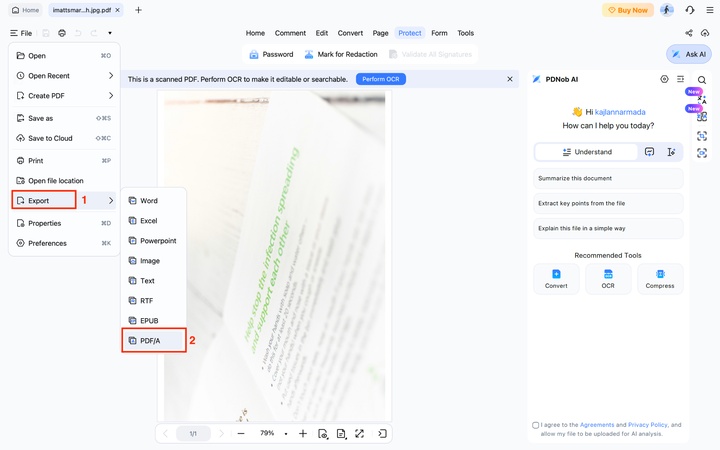Export to Text format
Image resolution: width=720 pixels, height=450 pixels.
[154, 281]
